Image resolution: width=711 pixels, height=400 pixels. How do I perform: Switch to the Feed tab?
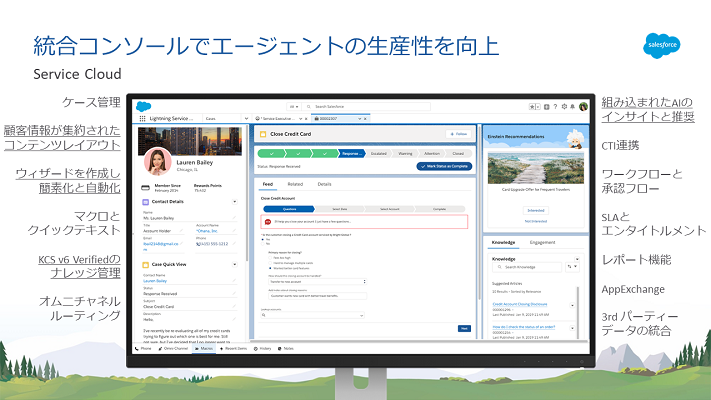[268, 184]
